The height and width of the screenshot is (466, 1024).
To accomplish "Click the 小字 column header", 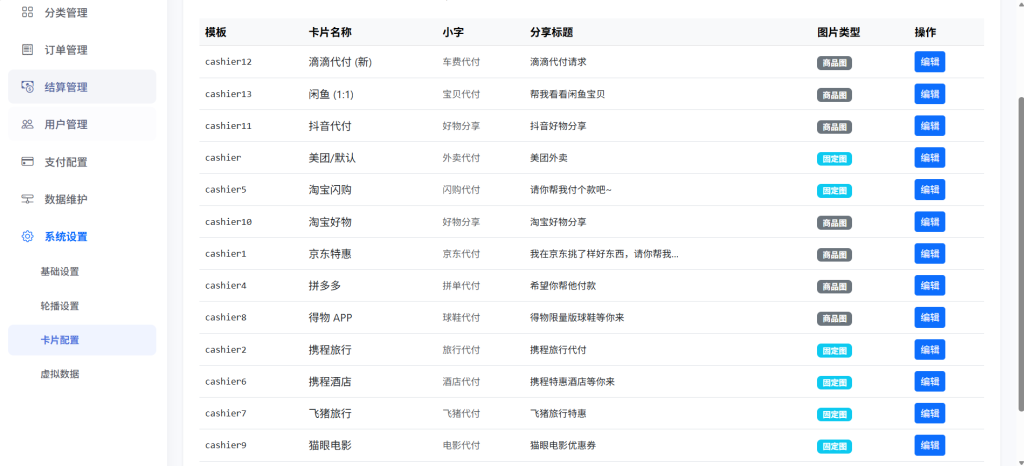I will point(453,32).
